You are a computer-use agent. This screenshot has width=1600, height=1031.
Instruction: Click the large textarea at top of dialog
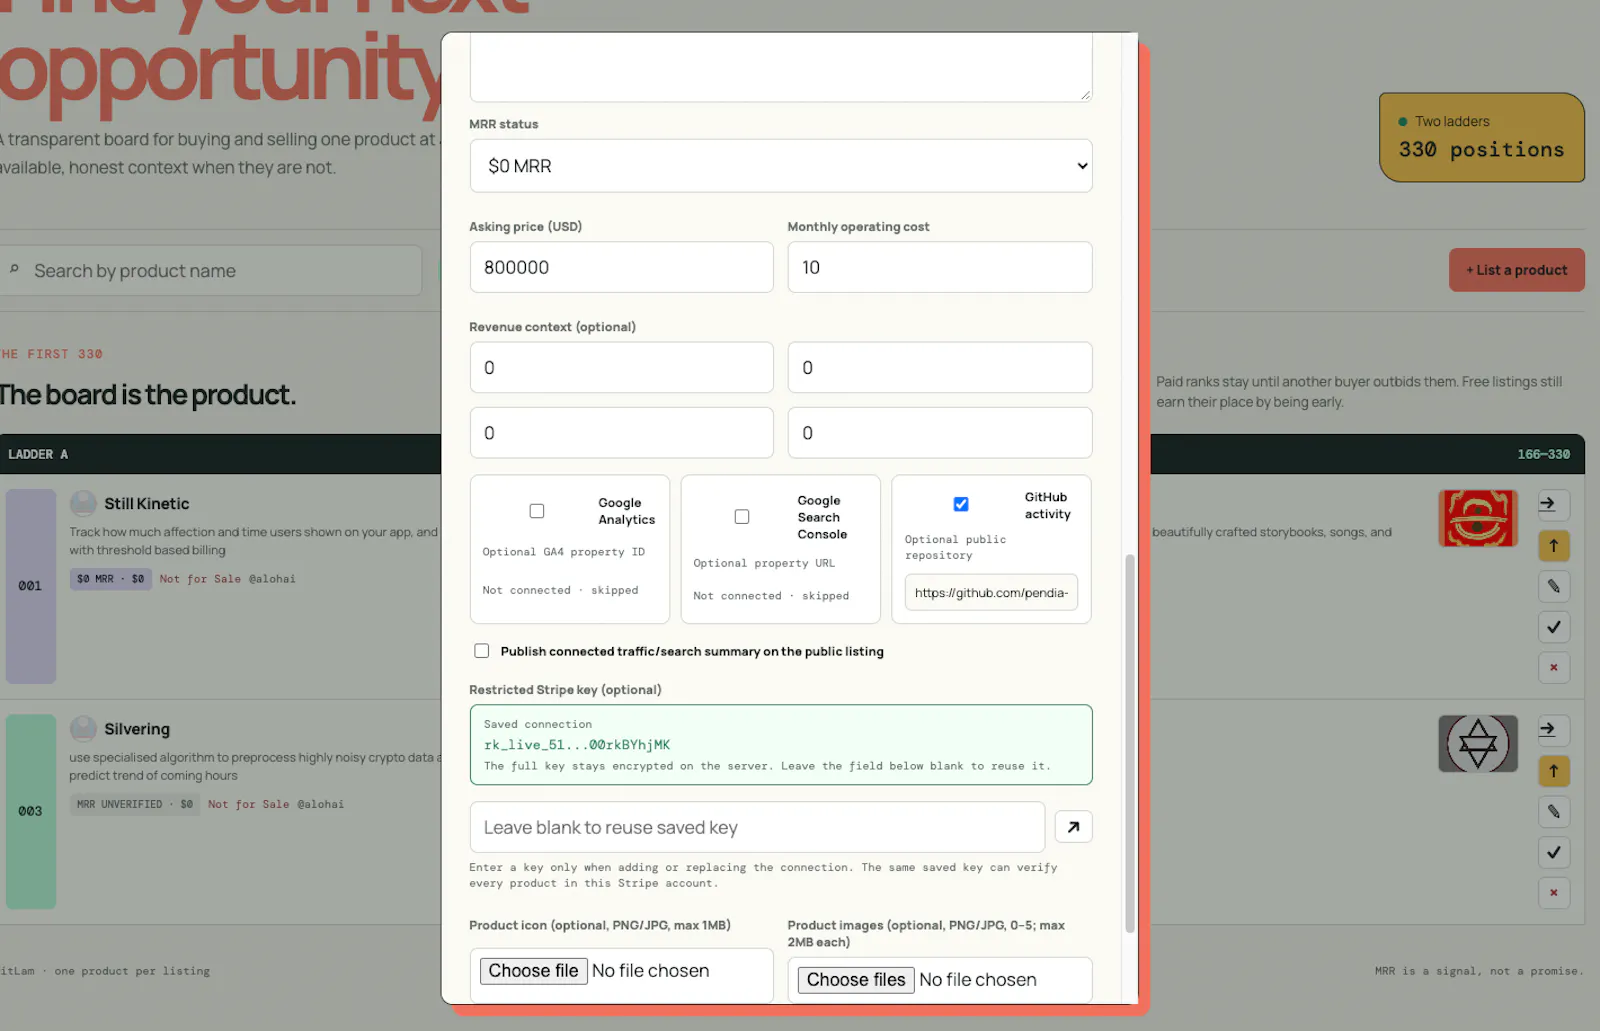click(781, 67)
